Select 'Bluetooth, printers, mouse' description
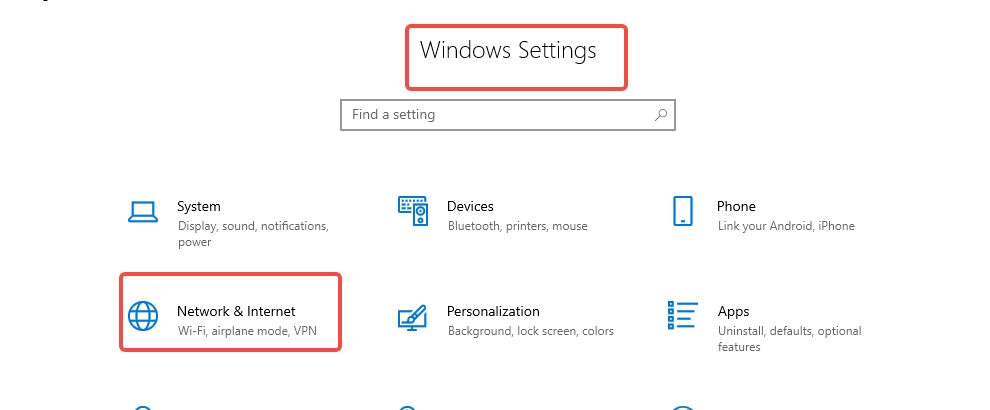The width and height of the screenshot is (990, 410). 517,226
